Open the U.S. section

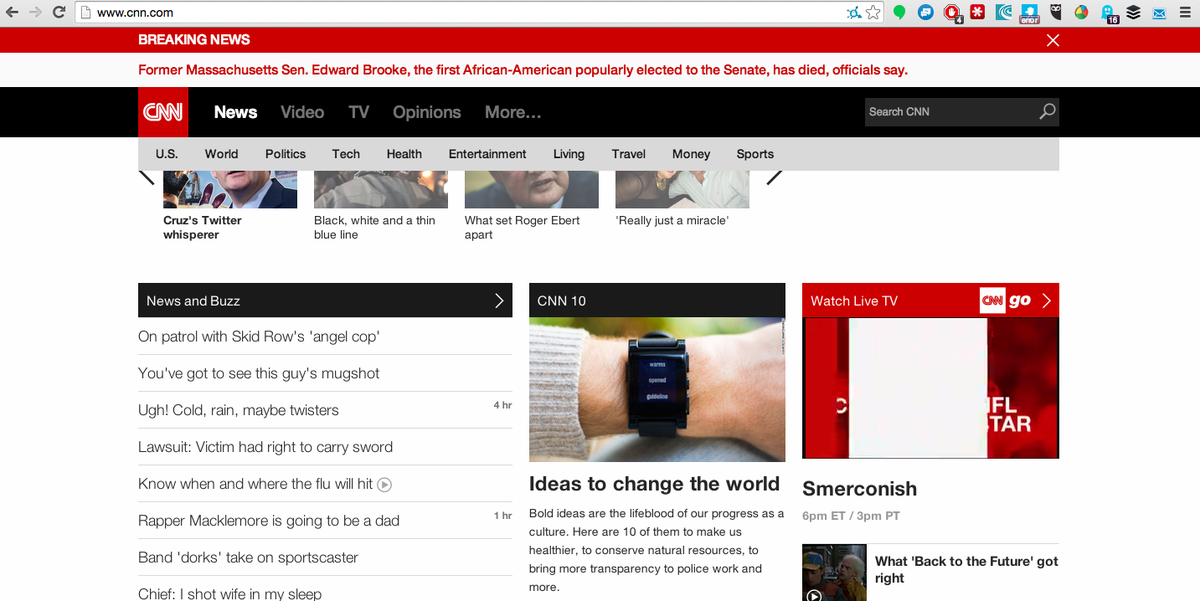pyautogui.click(x=166, y=154)
